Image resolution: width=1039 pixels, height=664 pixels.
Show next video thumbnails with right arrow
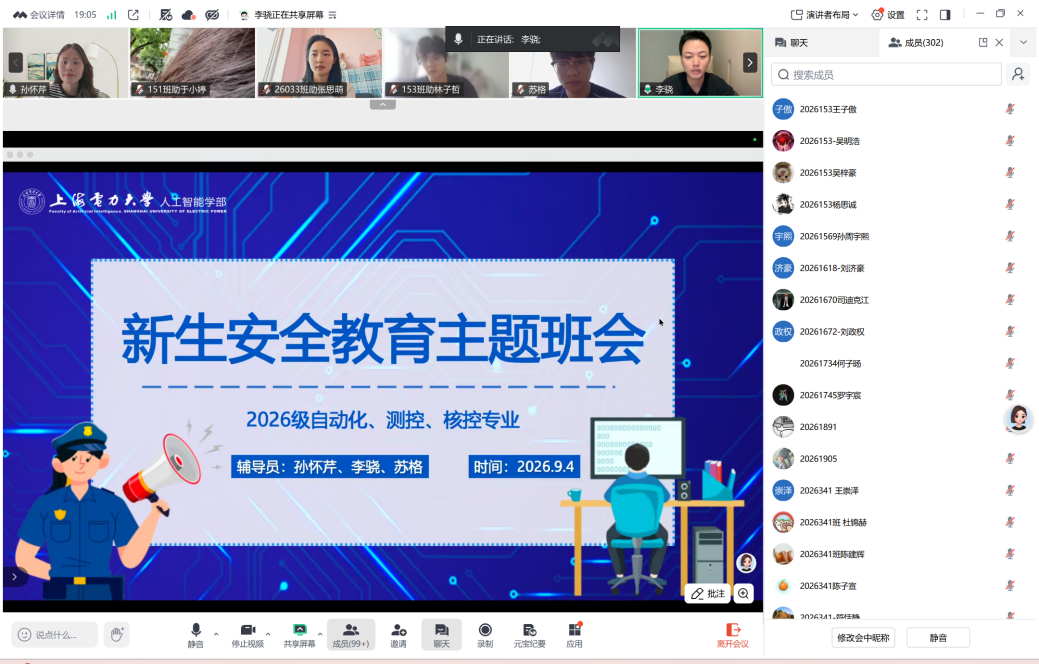click(749, 63)
